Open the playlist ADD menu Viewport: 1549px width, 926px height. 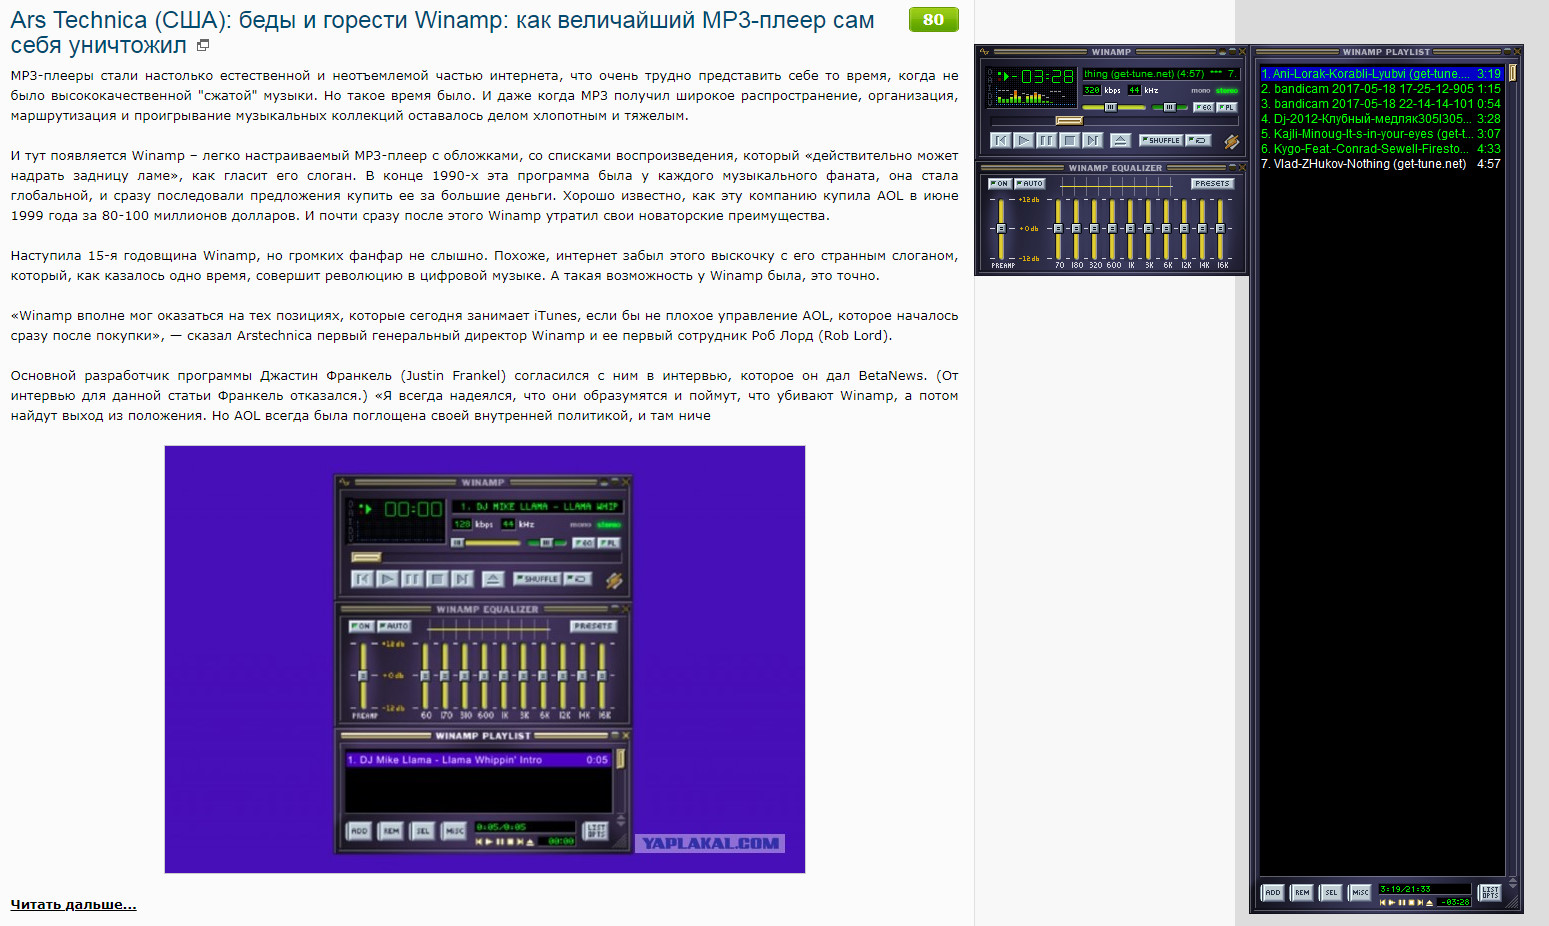[1272, 892]
